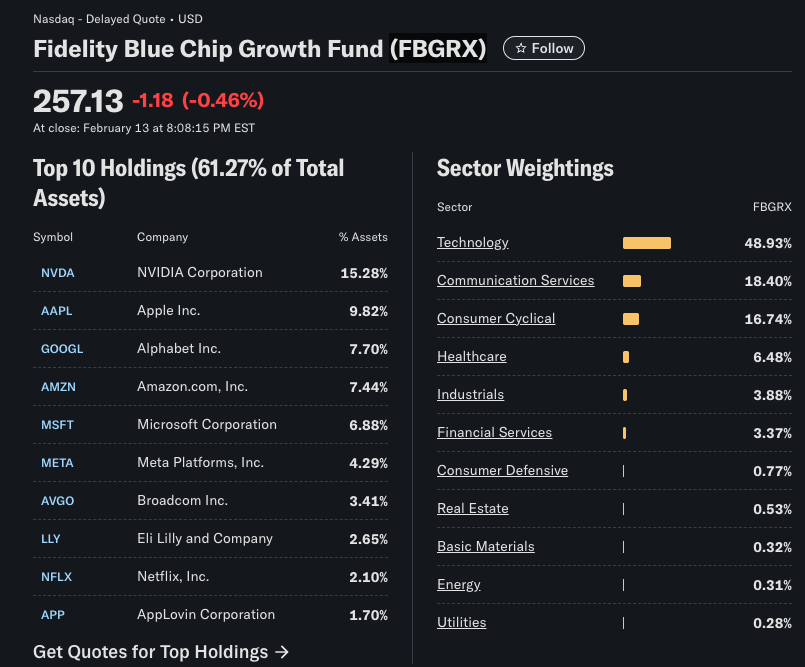Click the Technology weighting bar
The width and height of the screenshot is (805, 667).
646,243
